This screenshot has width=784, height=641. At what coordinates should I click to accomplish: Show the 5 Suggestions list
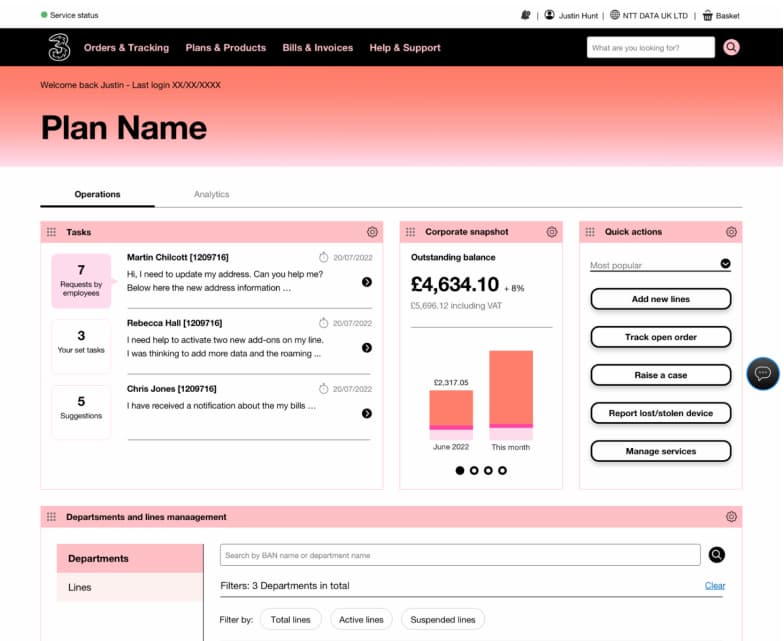click(81, 412)
